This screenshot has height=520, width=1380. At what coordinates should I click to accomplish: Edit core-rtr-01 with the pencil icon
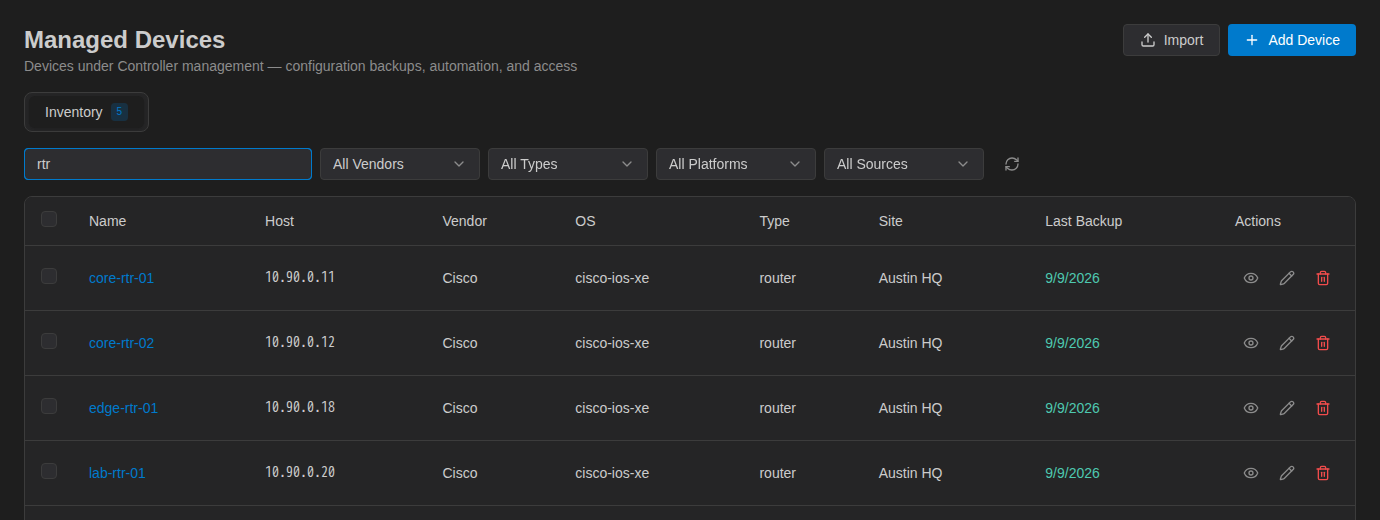pyautogui.click(x=1287, y=278)
